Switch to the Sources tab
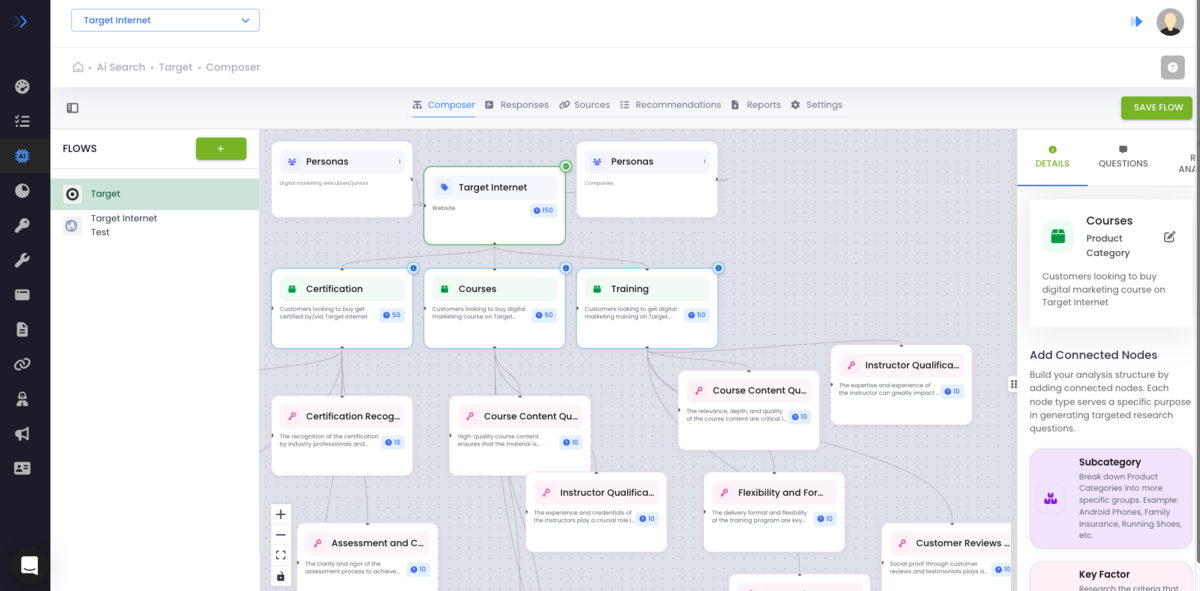The image size is (1200, 591). click(x=584, y=105)
